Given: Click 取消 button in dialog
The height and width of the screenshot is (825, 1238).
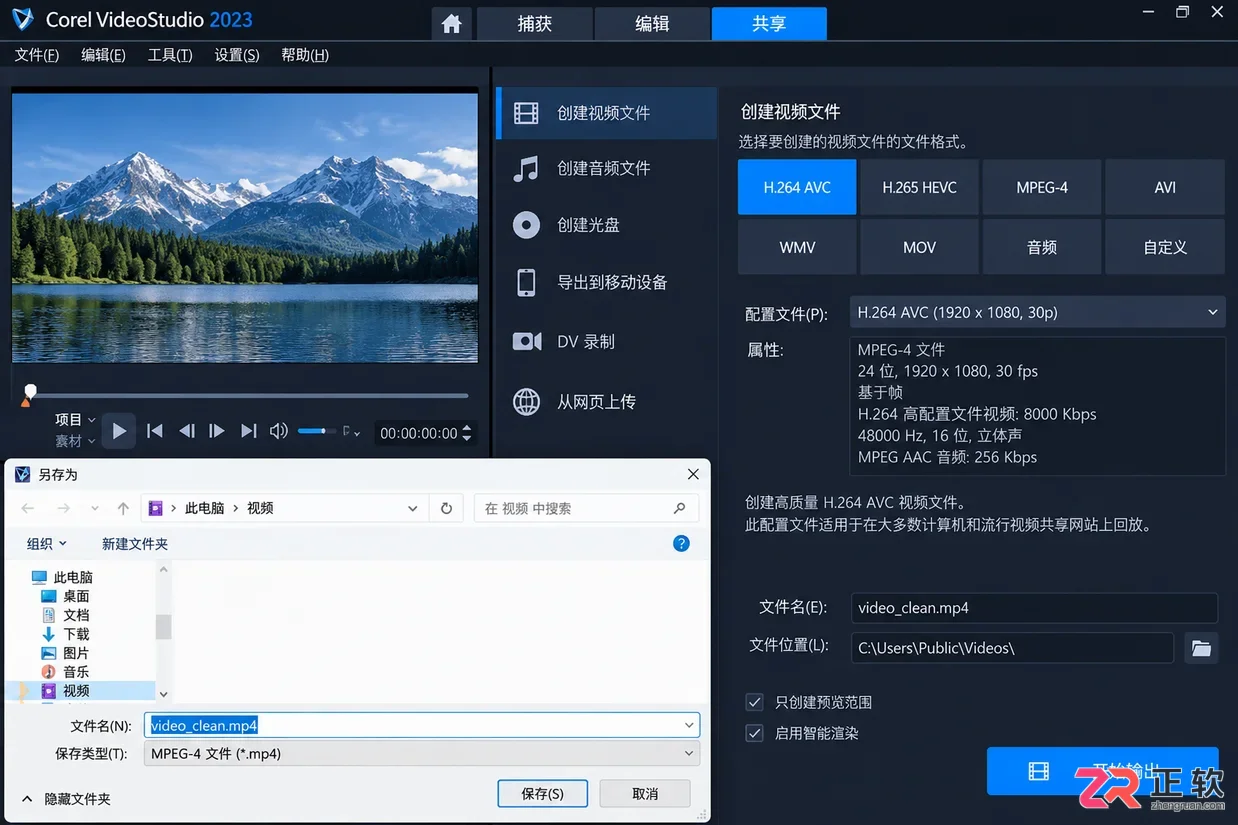Looking at the screenshot, I should [x=645, y=793].
